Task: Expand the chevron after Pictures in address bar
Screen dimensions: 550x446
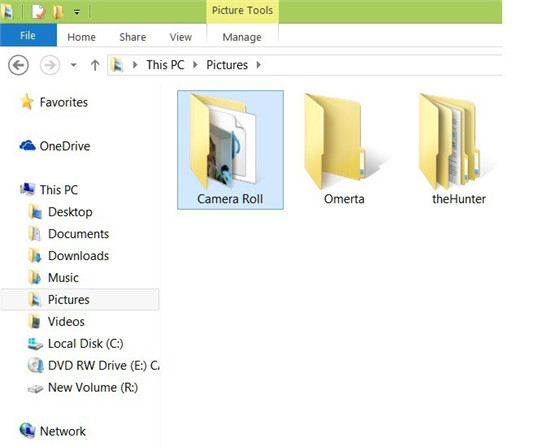Action: coord(259,65)
